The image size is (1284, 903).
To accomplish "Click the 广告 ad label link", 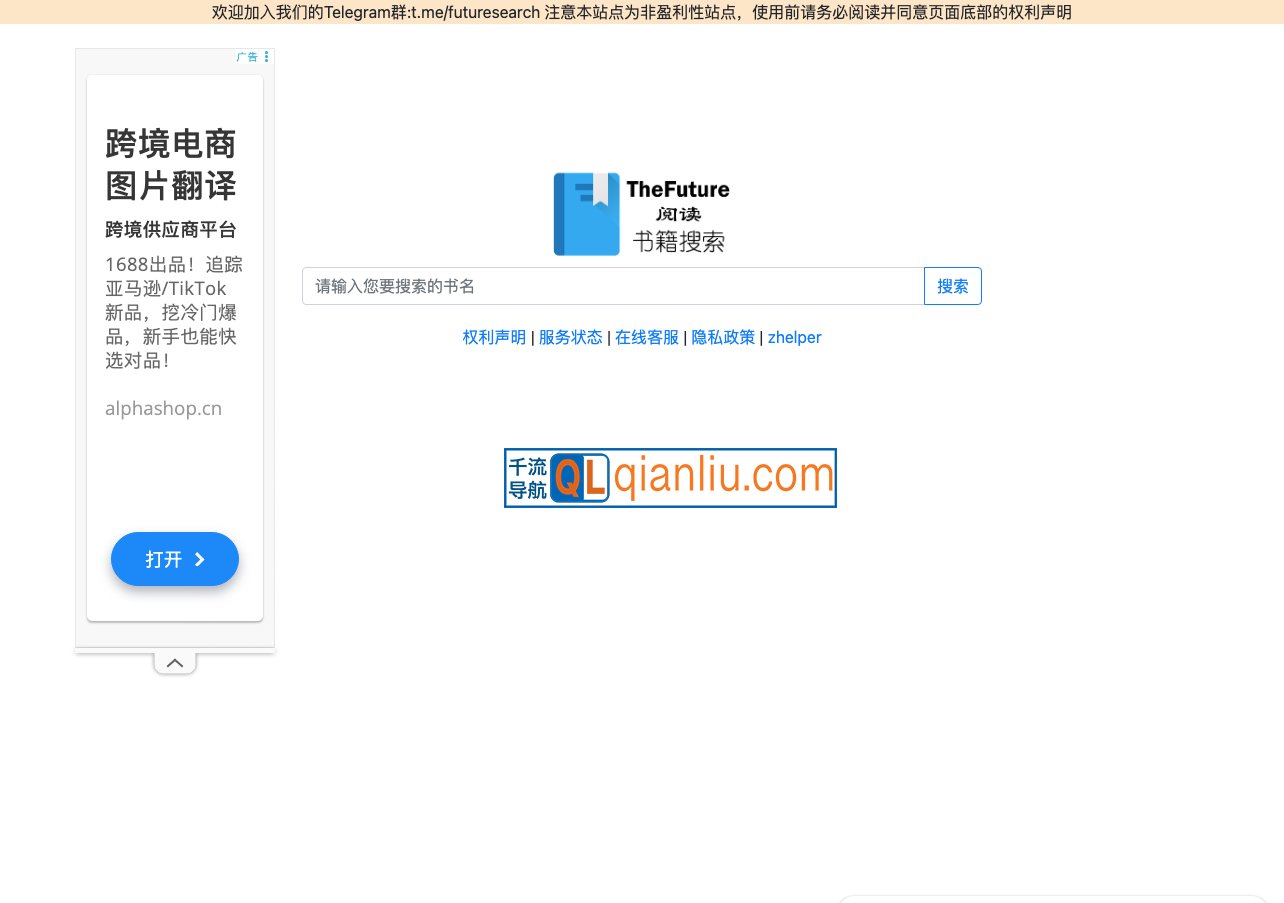I will 247,57.
